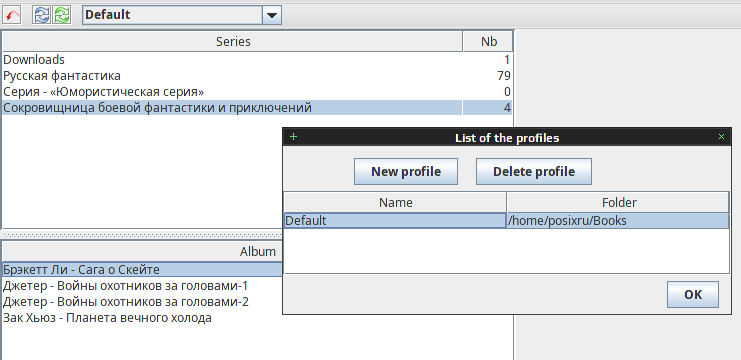Click the Delete profile button
The height and width of the screenshot is (360, 741).
(x=534, y=171)
